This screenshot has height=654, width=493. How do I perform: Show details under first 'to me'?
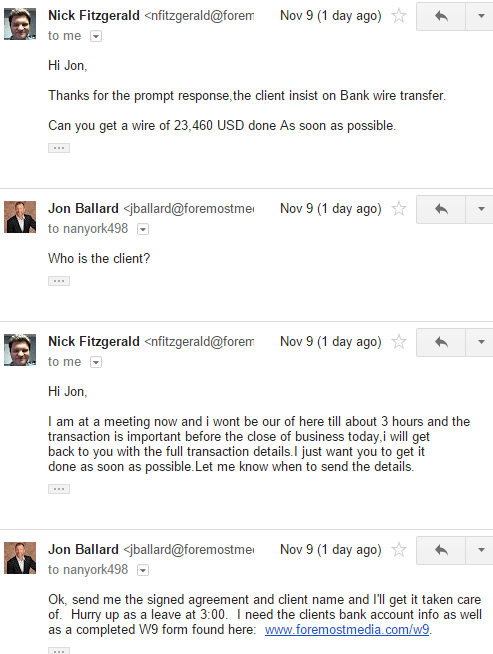coord(96,36)
